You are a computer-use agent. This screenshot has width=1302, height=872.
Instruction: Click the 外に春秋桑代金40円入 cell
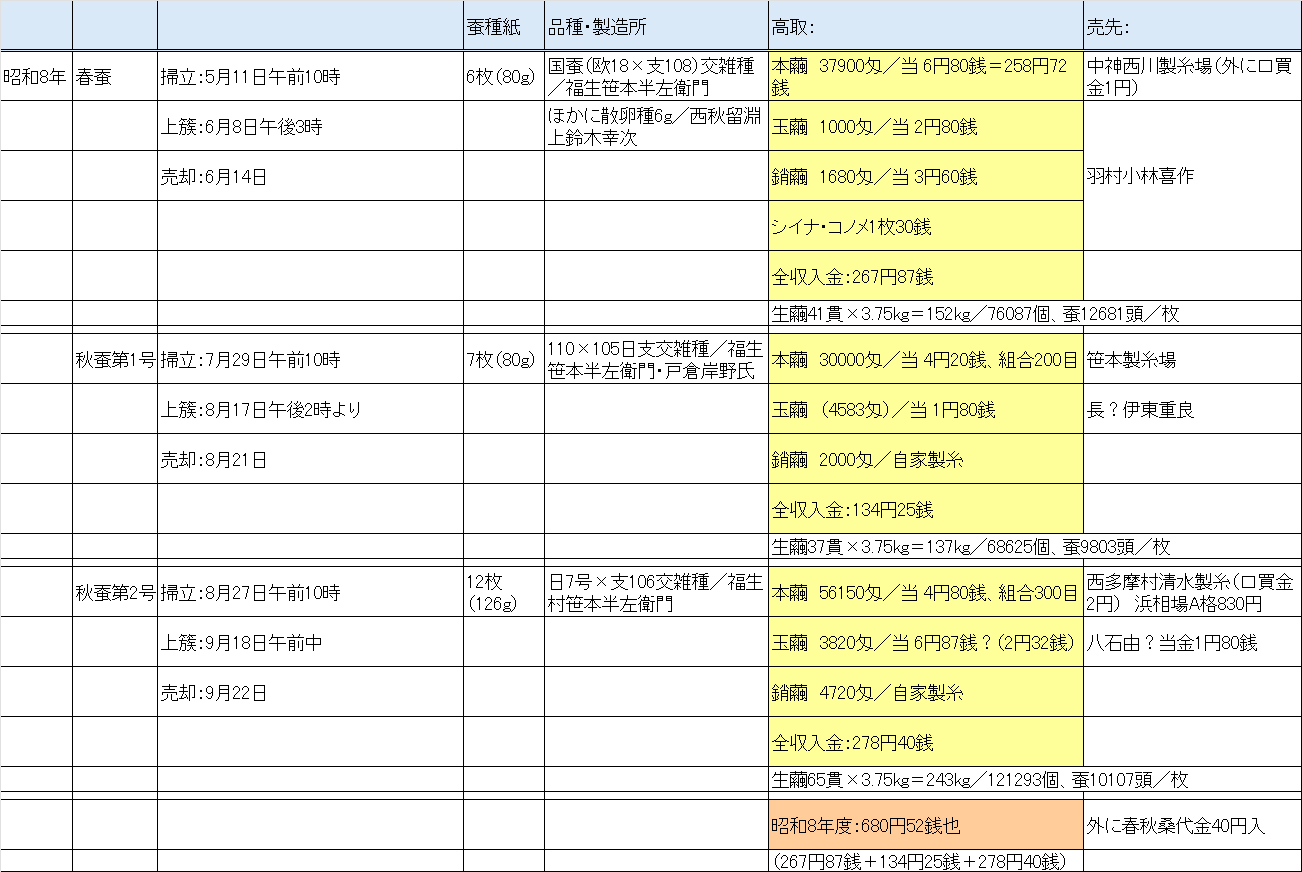coord(1193,825)
